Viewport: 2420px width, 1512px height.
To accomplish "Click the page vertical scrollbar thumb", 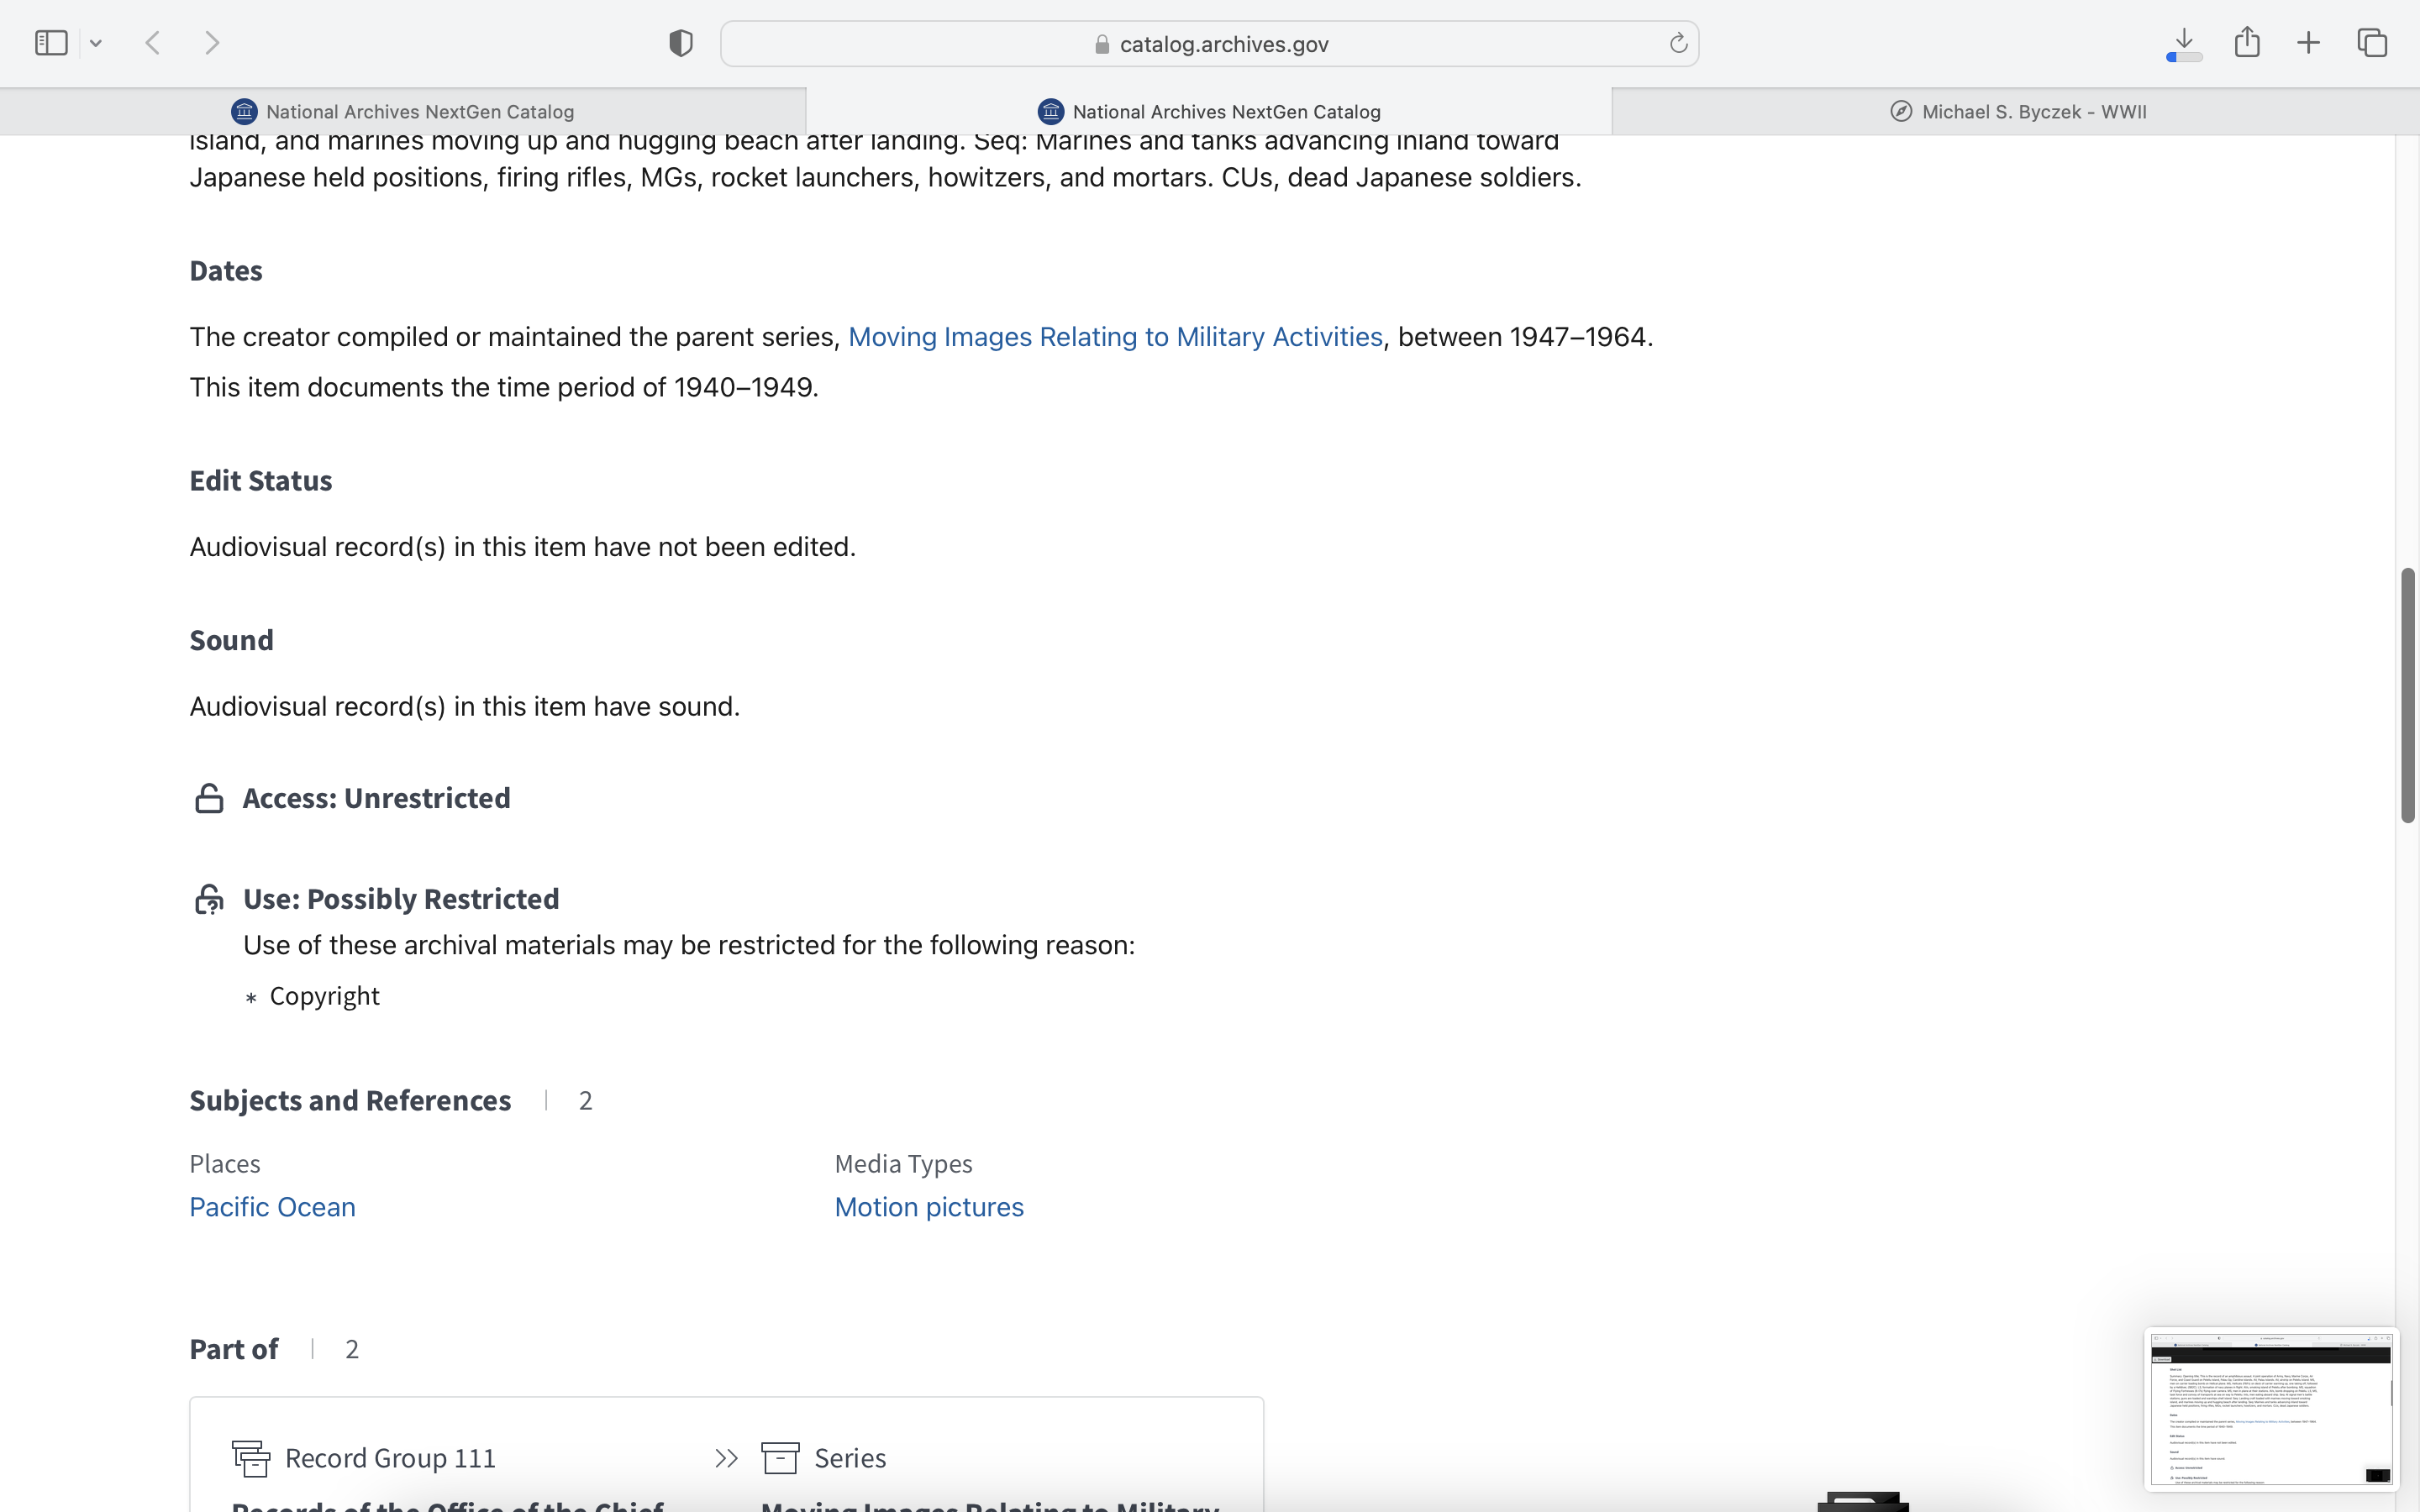I will coord(2407,695).
